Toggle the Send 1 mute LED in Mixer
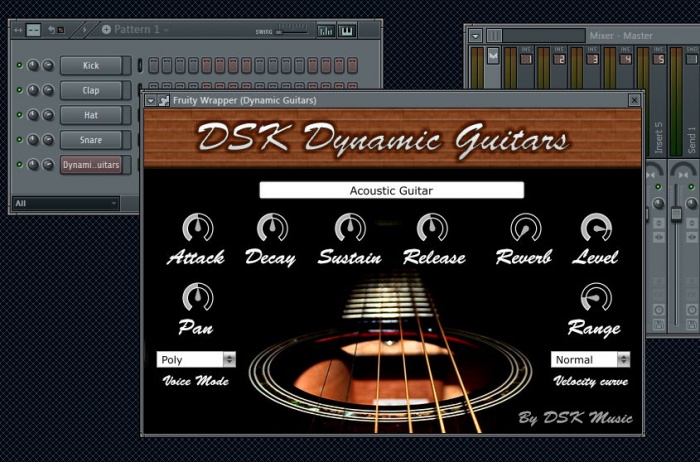 coord(691,187)
